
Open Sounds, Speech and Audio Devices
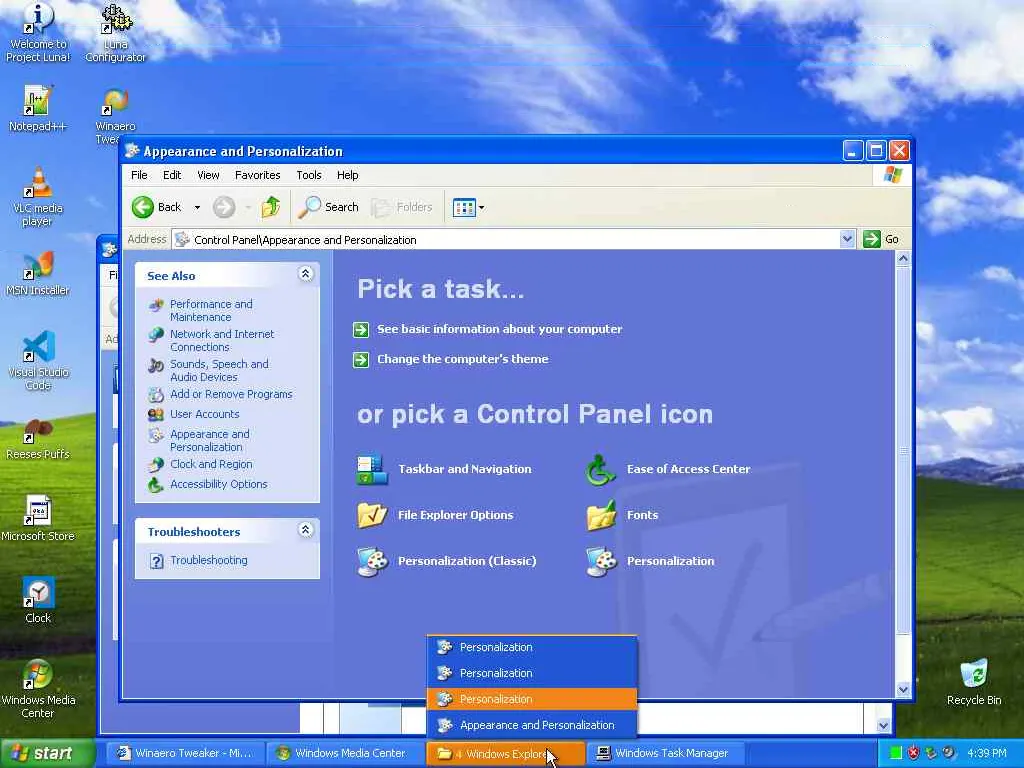pyautogui.click(x=219, y=371)
